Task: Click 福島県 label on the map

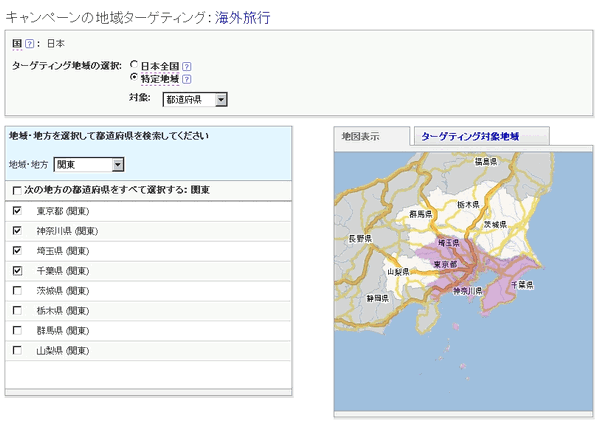Action: coord(486,162)
